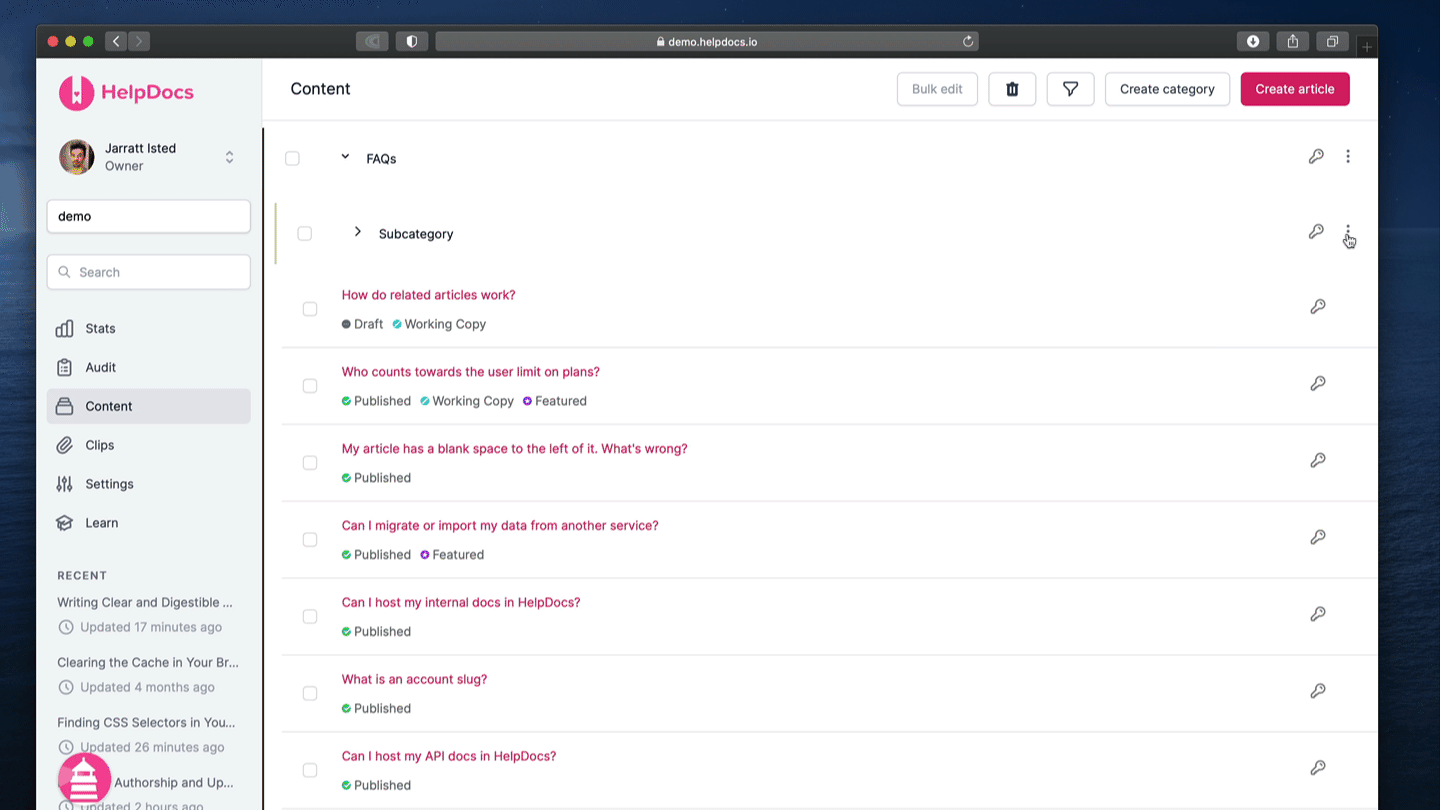Open 'Can I host my API docs in HelpDocs?'
The image size is (1440, 810).
tap(449, 756)
